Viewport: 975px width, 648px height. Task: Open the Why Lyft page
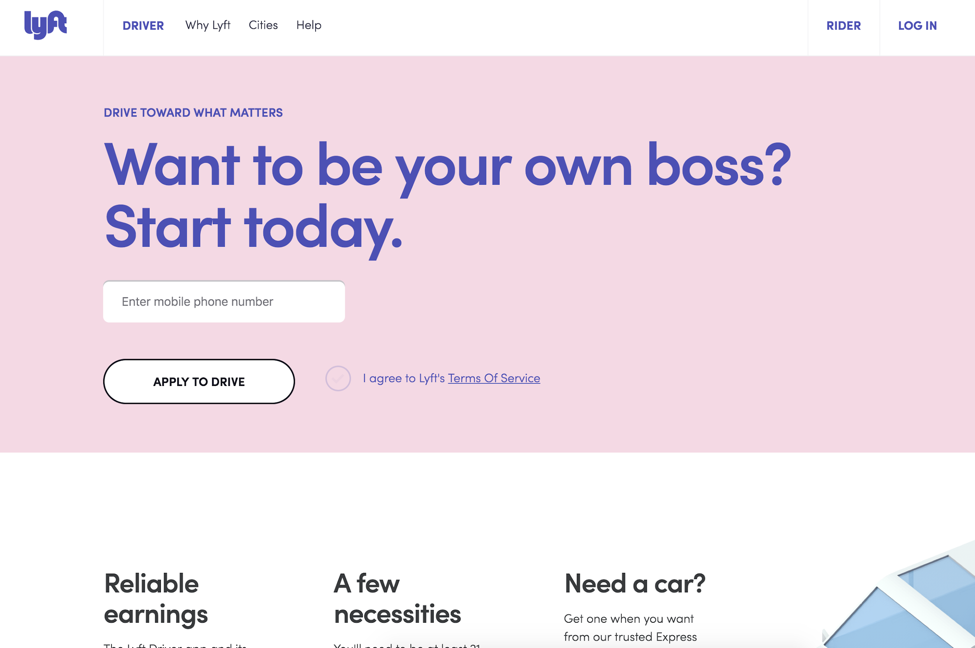pyautogui.click(x=207, y=25)
